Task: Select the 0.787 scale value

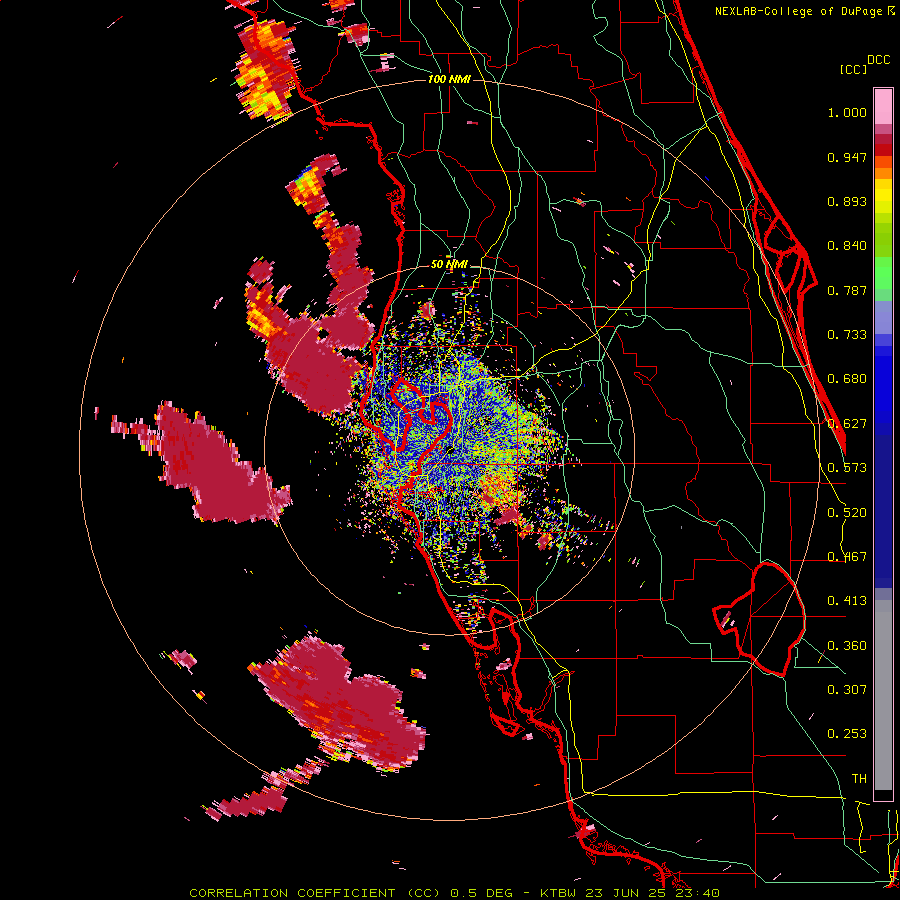Action: [847, 290]
